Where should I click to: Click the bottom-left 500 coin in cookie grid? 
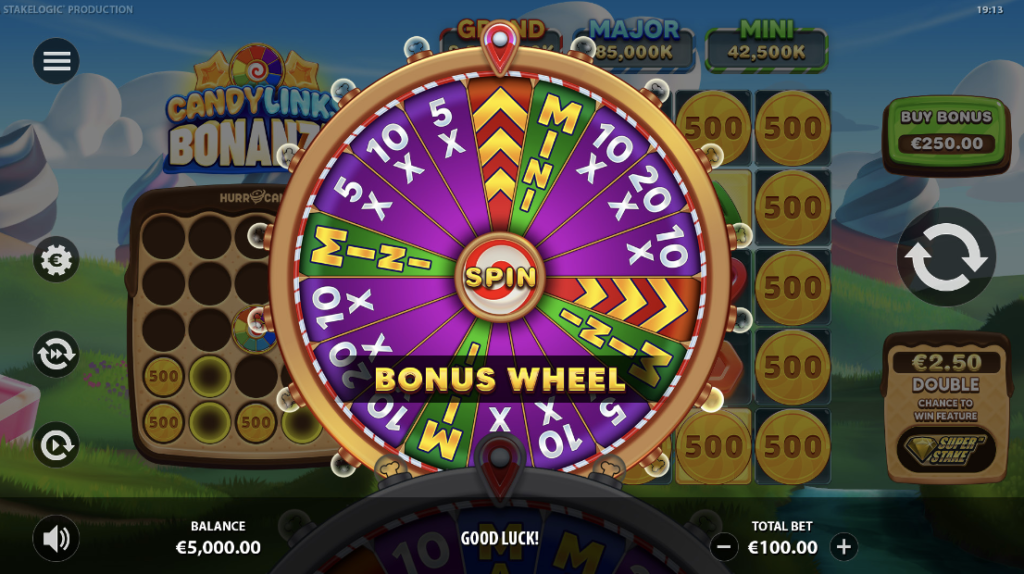pos(163,423)
